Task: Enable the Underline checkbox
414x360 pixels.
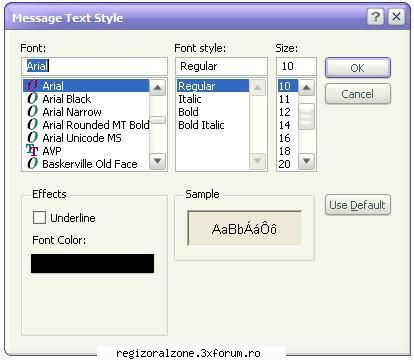Action: point(39,218)
